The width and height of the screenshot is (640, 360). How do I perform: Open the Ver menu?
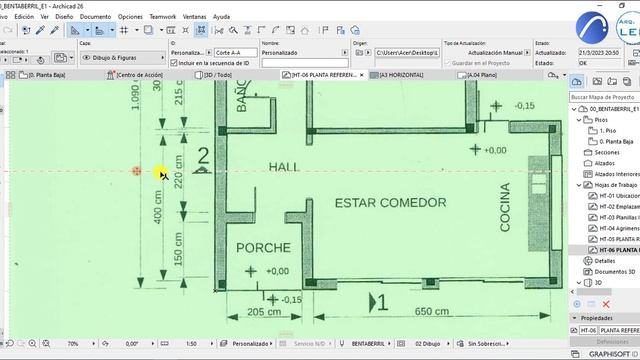click(44, 17)
